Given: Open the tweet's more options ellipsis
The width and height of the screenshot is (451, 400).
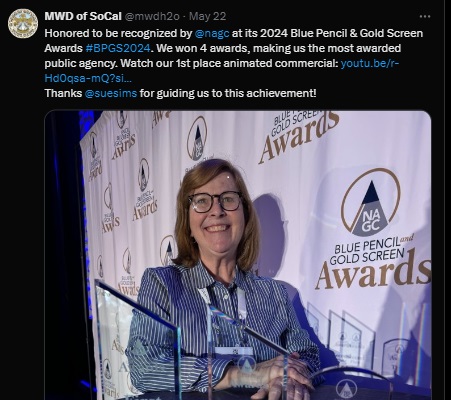Looking at the screenshot, I should pyautogui.click(x=425, y=16).
